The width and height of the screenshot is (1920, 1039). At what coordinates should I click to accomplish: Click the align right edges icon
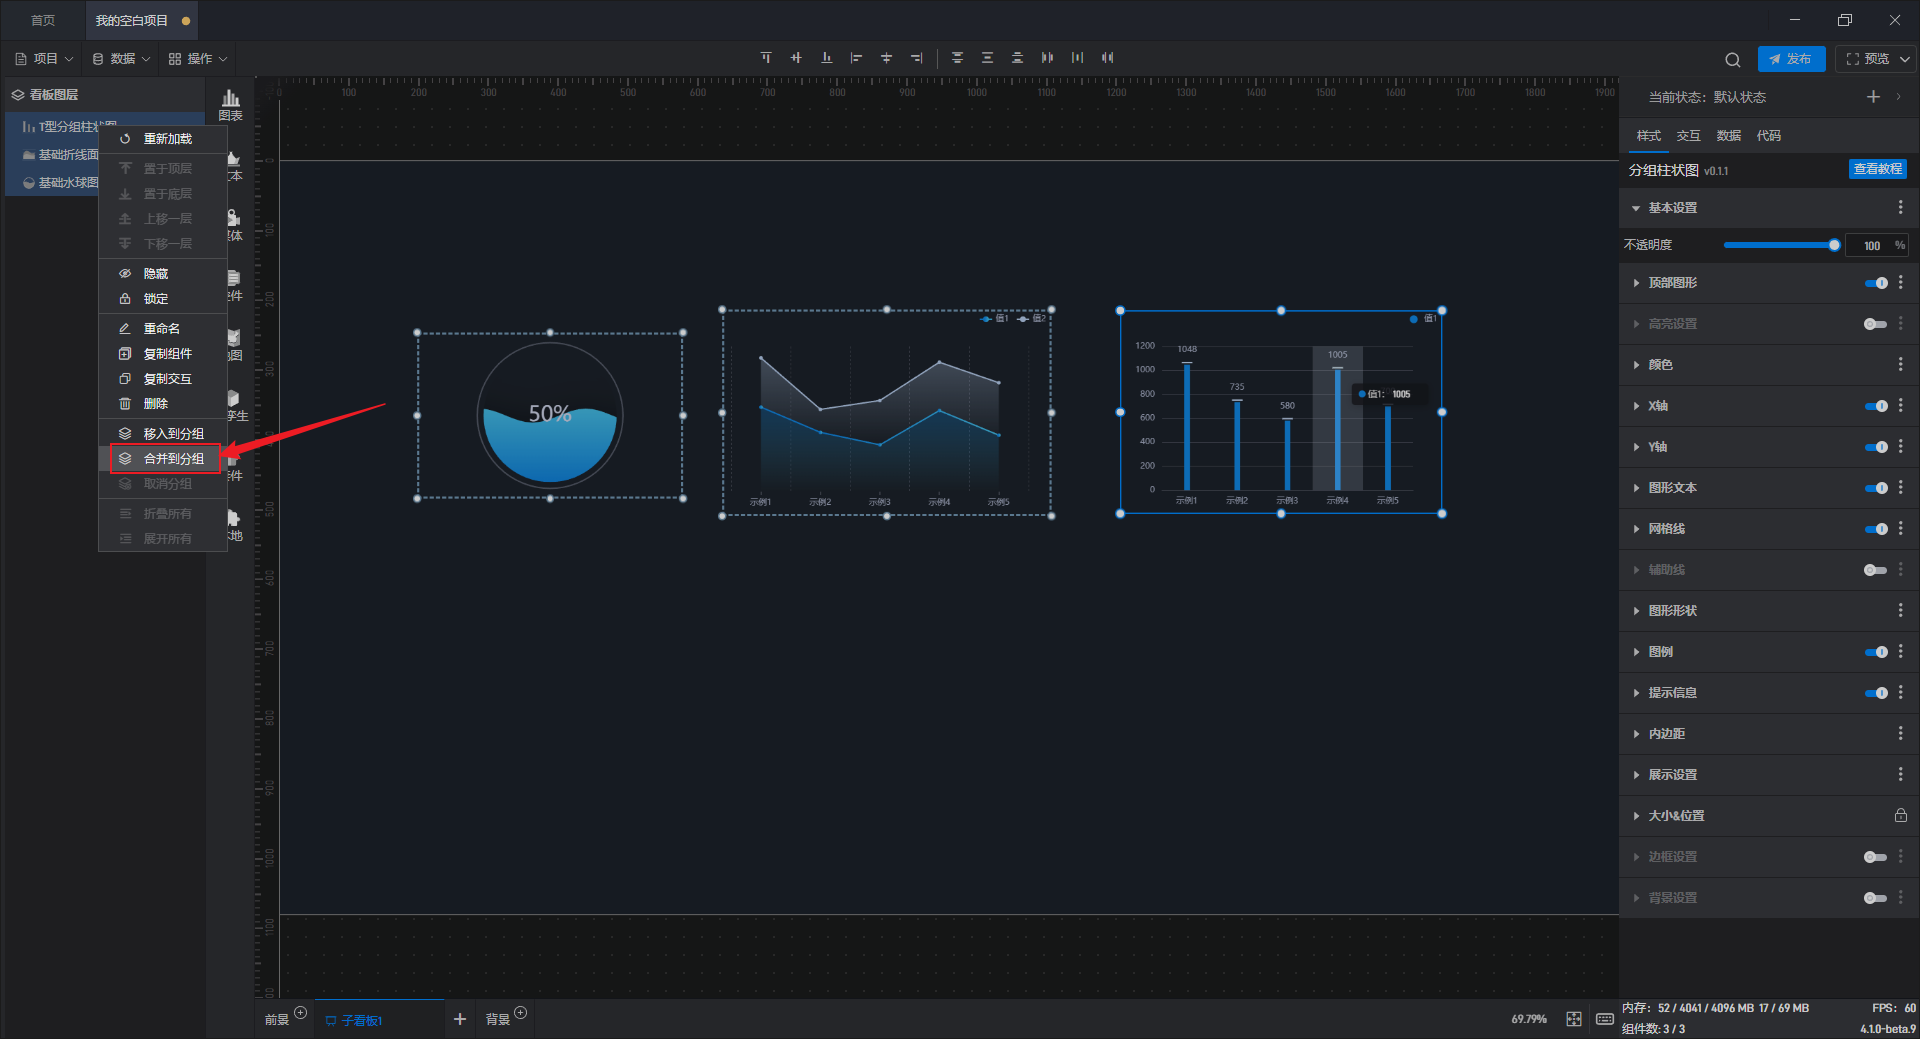(x=916, y=58)
